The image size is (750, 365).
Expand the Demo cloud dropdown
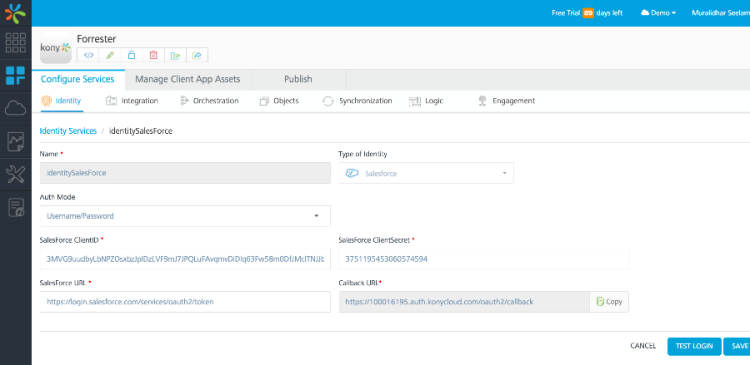point(658,13)
